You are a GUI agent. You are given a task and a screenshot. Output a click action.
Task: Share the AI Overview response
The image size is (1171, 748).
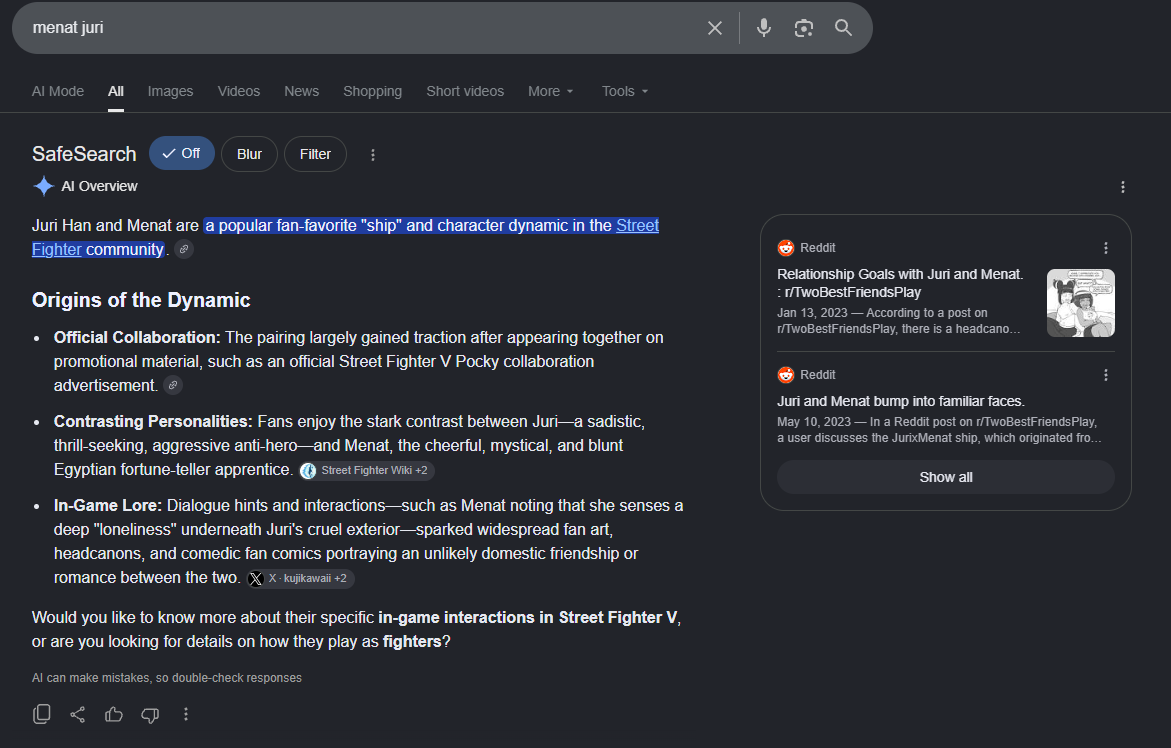pyautogui.click(x=78, y=714)
